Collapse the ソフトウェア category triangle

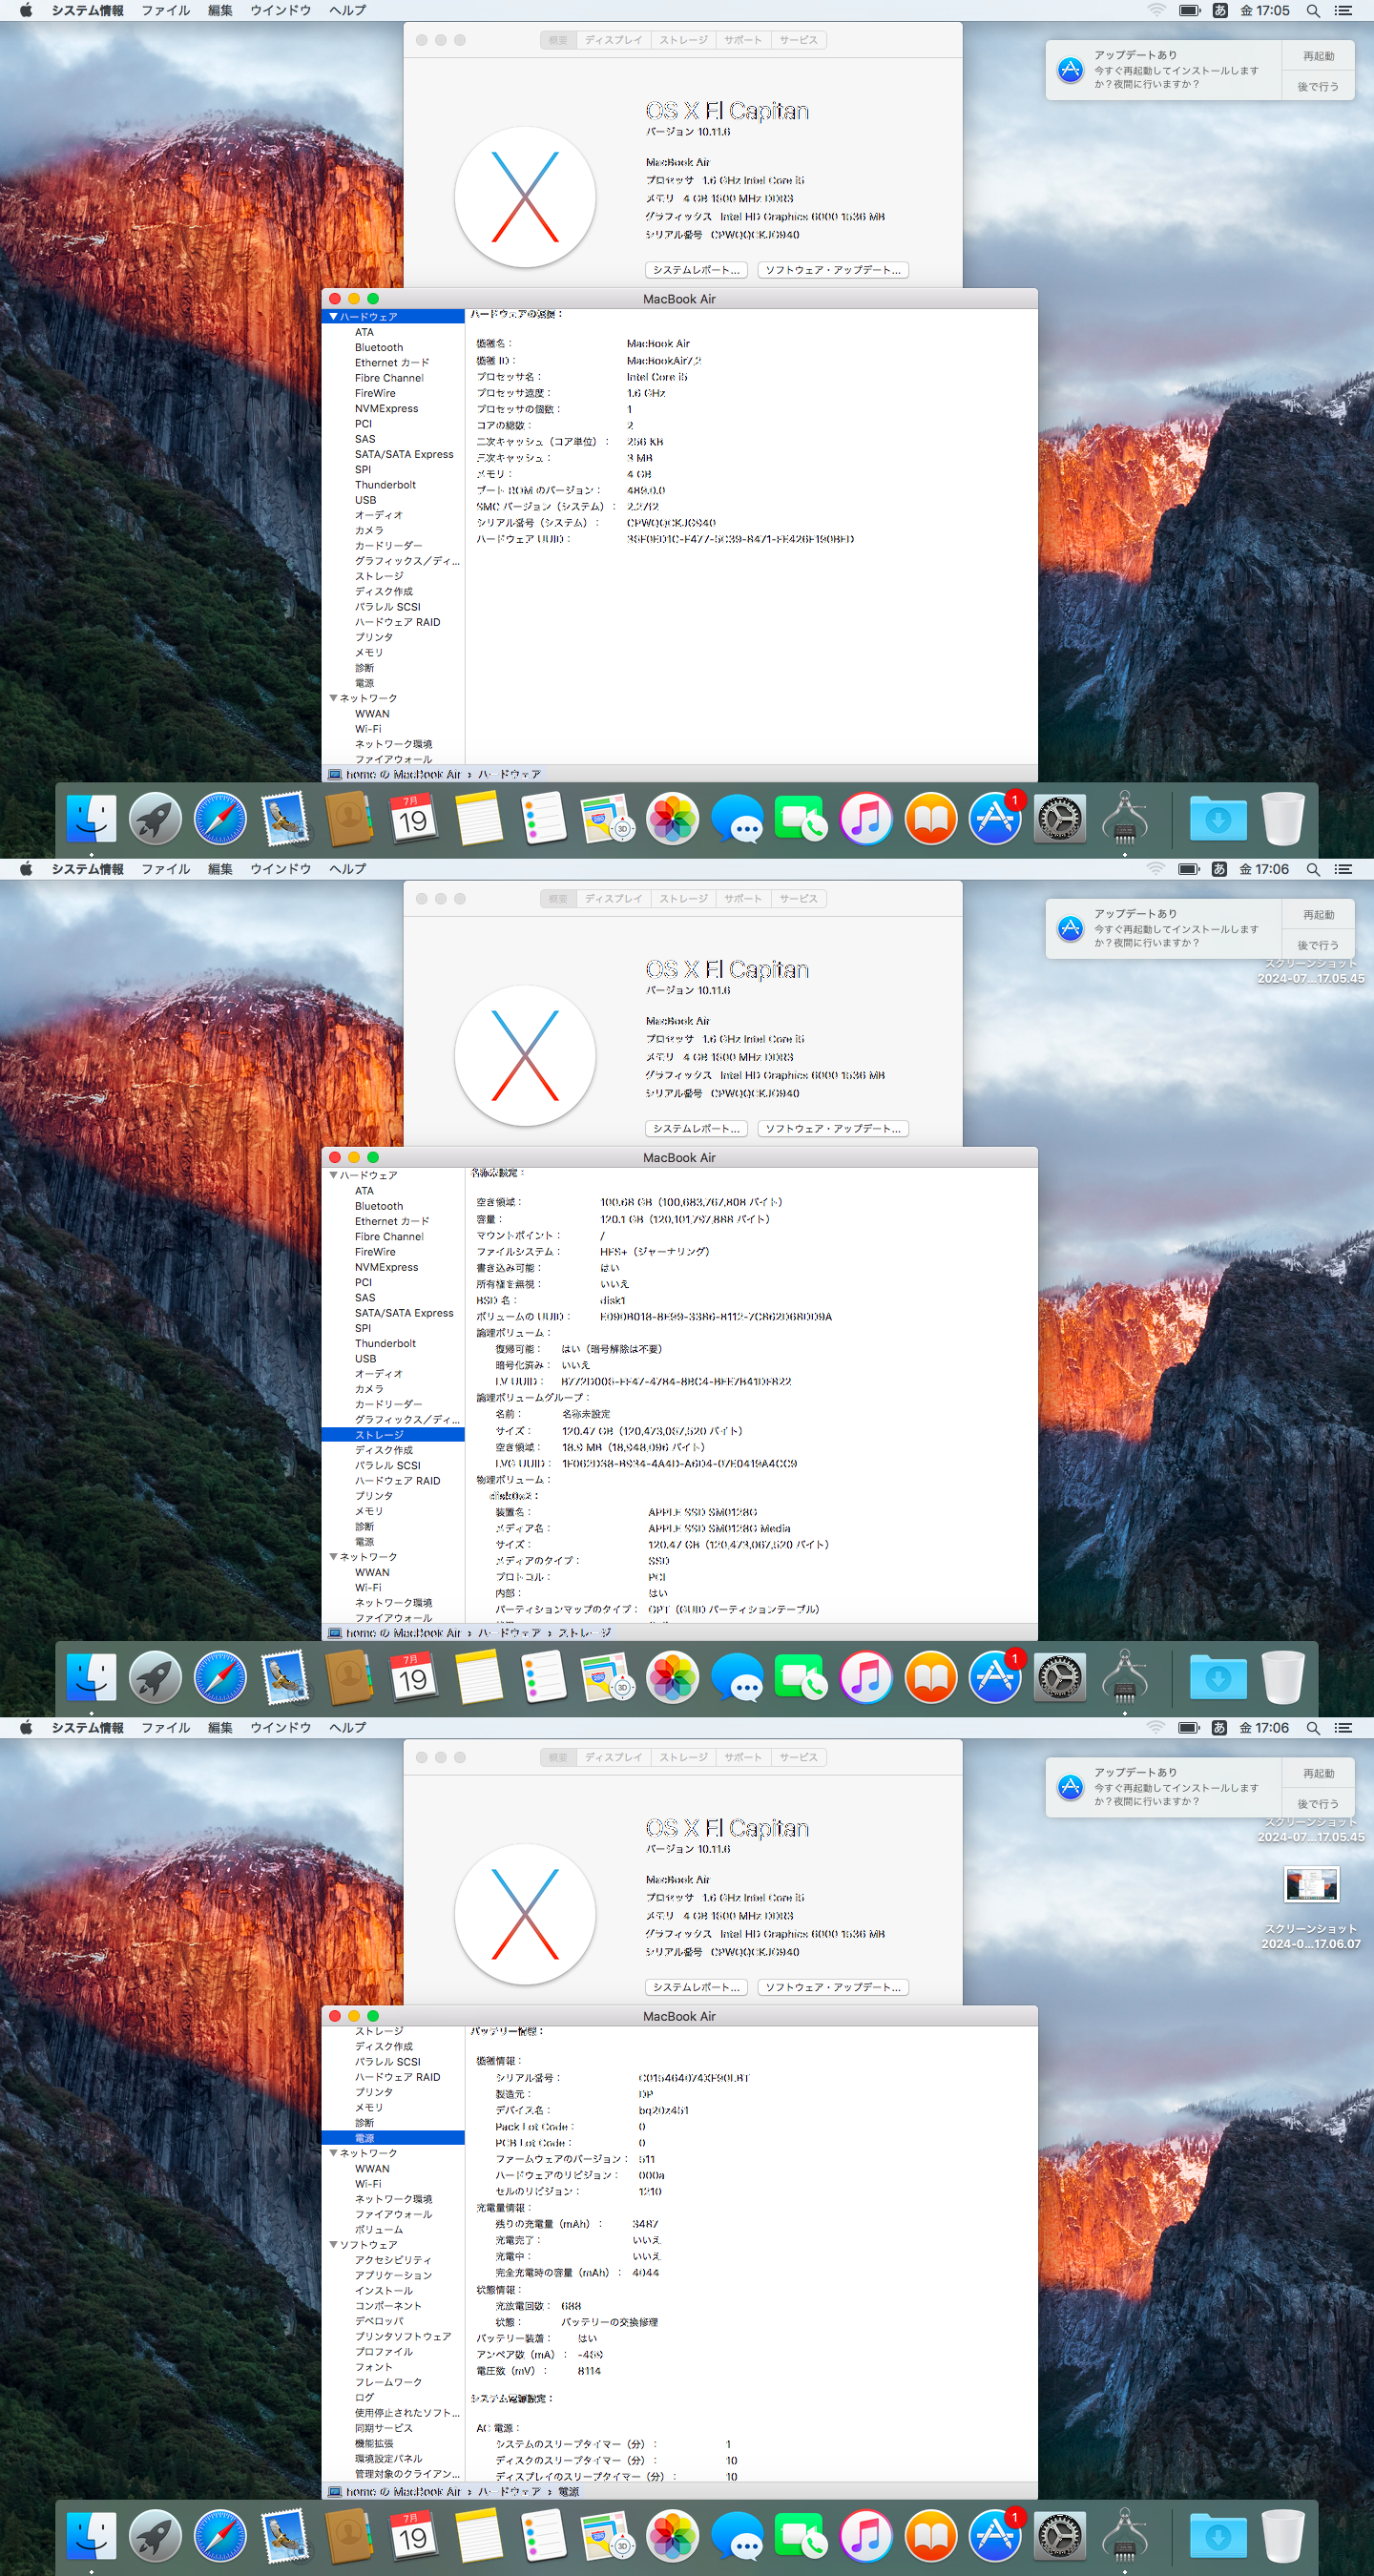[333, 2244]
